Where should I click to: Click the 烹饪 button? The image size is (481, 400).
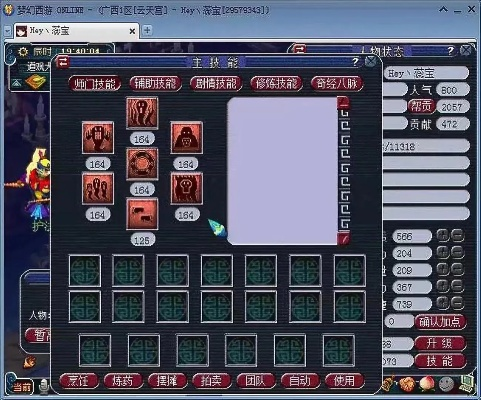coord(78,380)
